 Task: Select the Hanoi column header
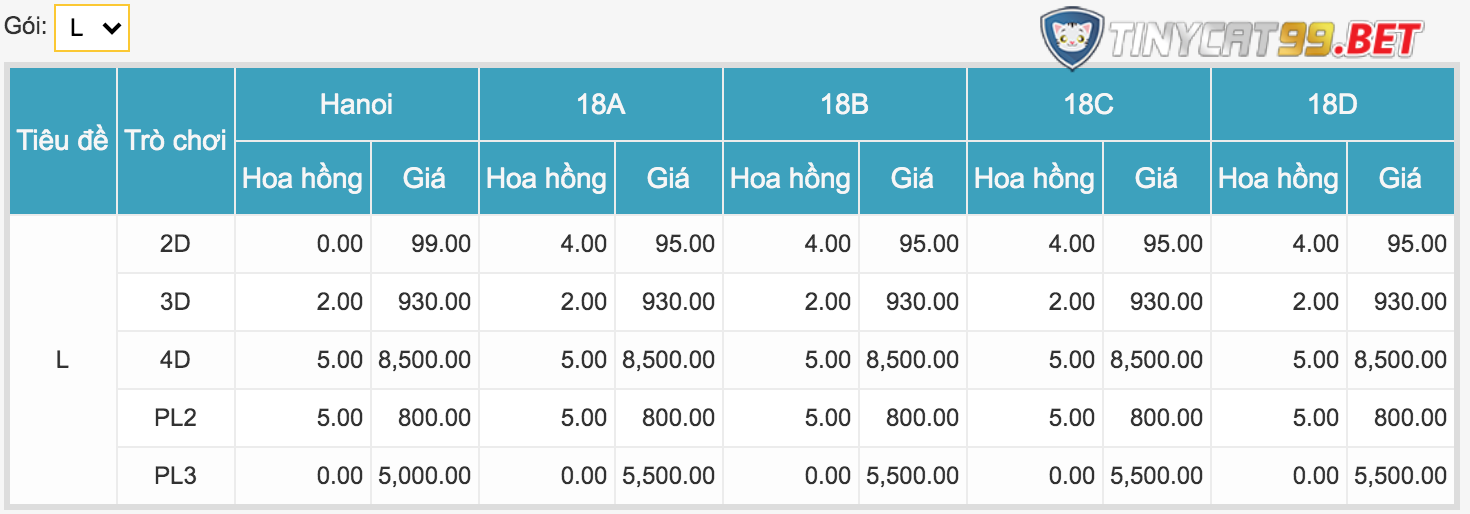[356, 104]
